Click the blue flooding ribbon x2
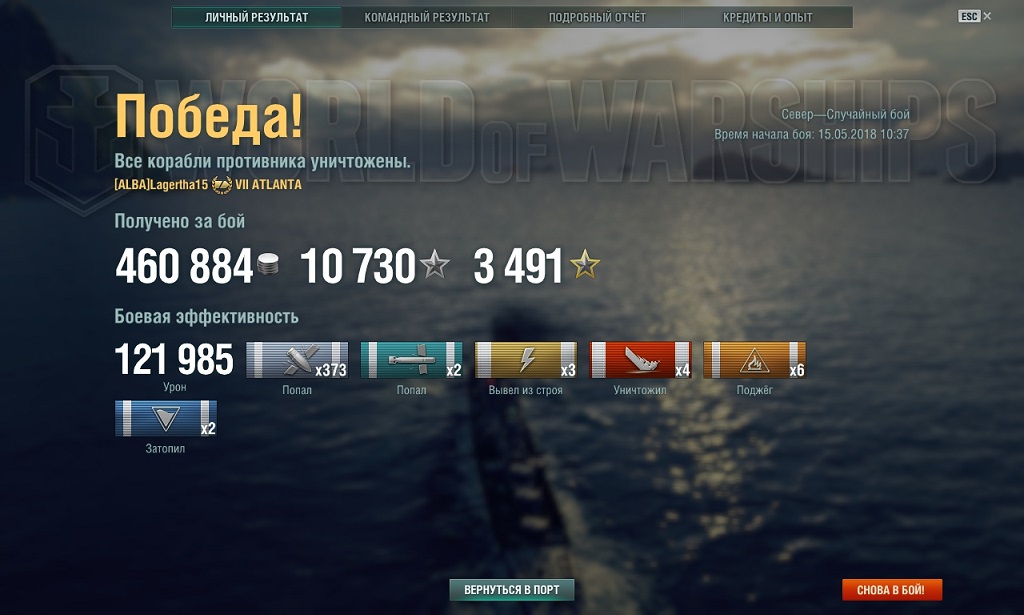The width and height of the screenshot is (1024, 615). 166,418
